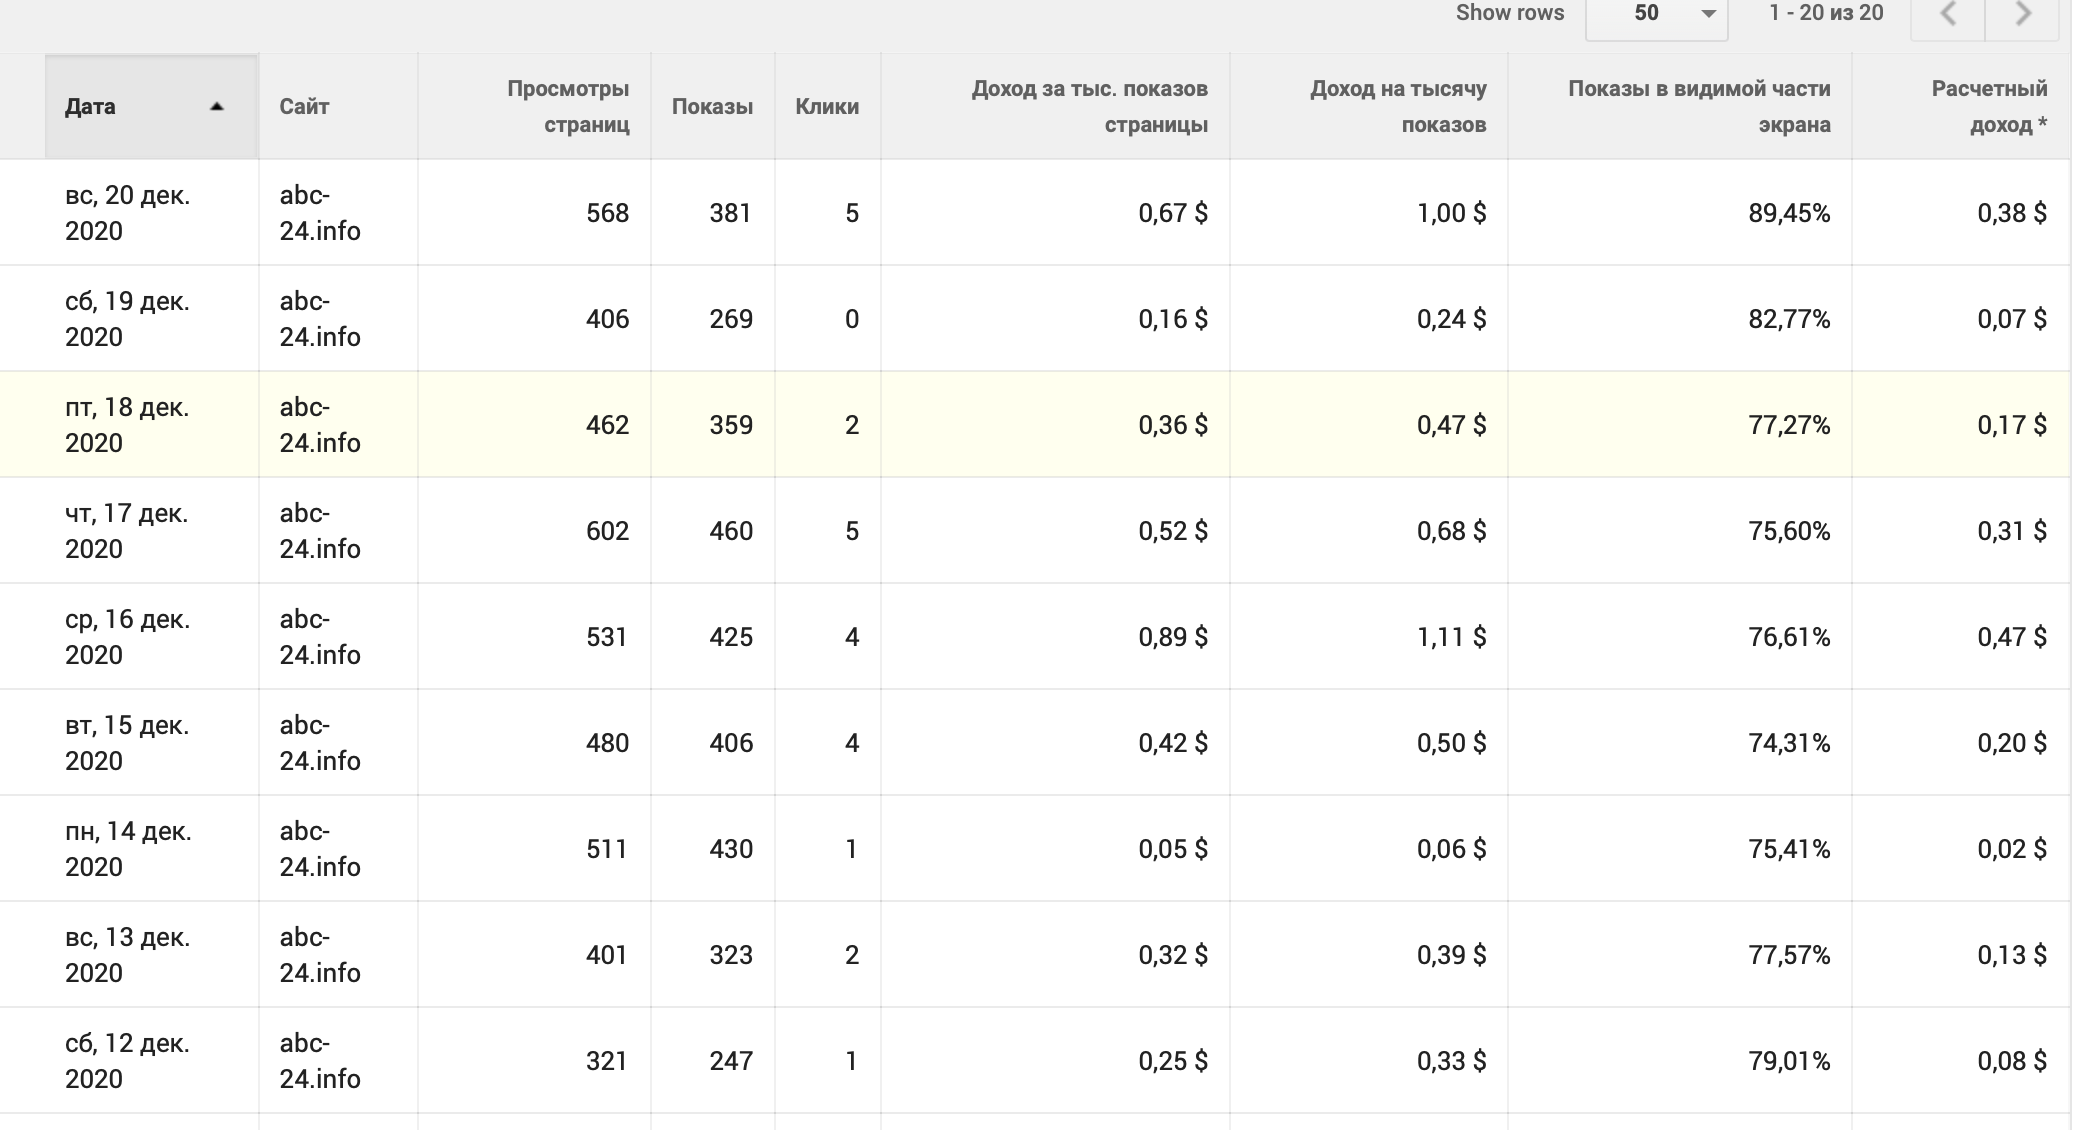
Task: Click page RPM value 0,05 $
Action: (x=1173, y=849)
